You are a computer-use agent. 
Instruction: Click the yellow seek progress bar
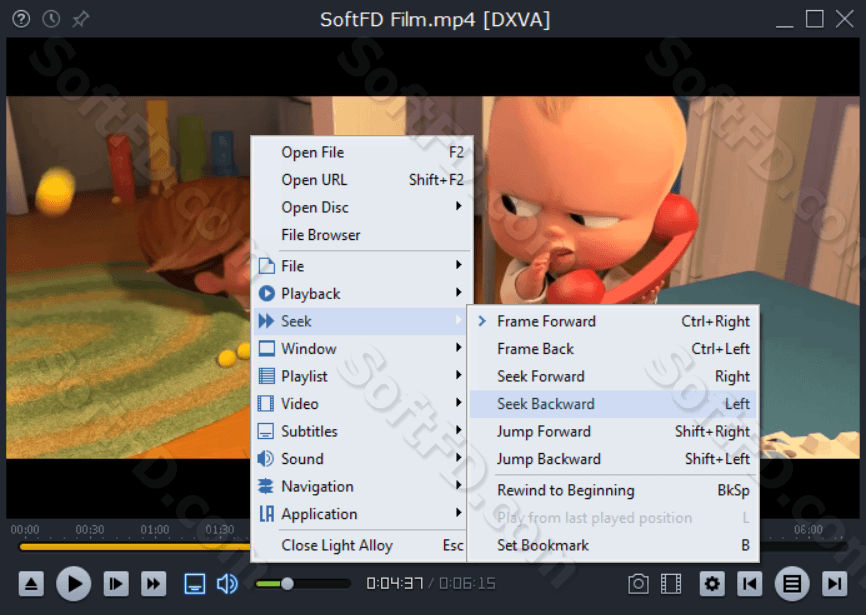135,547
